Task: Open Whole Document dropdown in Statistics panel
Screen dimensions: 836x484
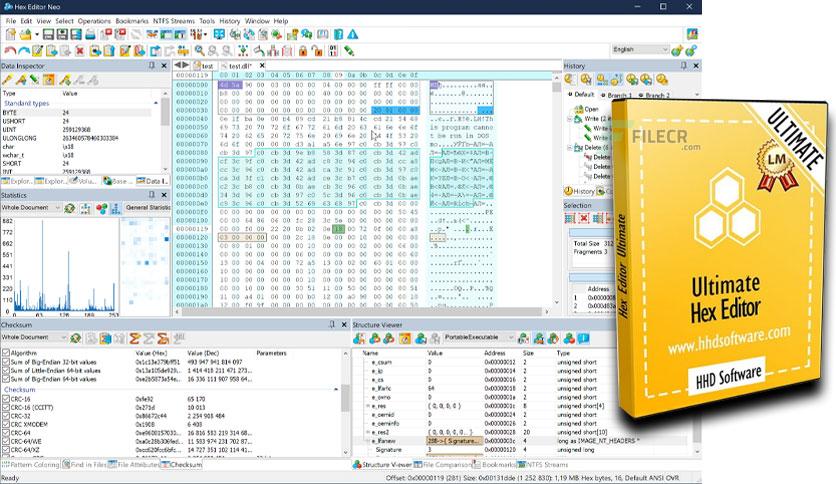Action: (x=31, y=208)
